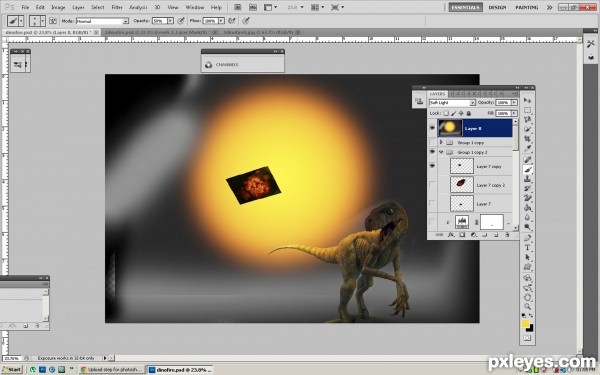Open the Flow value dropdown arrow

point(221,21)
